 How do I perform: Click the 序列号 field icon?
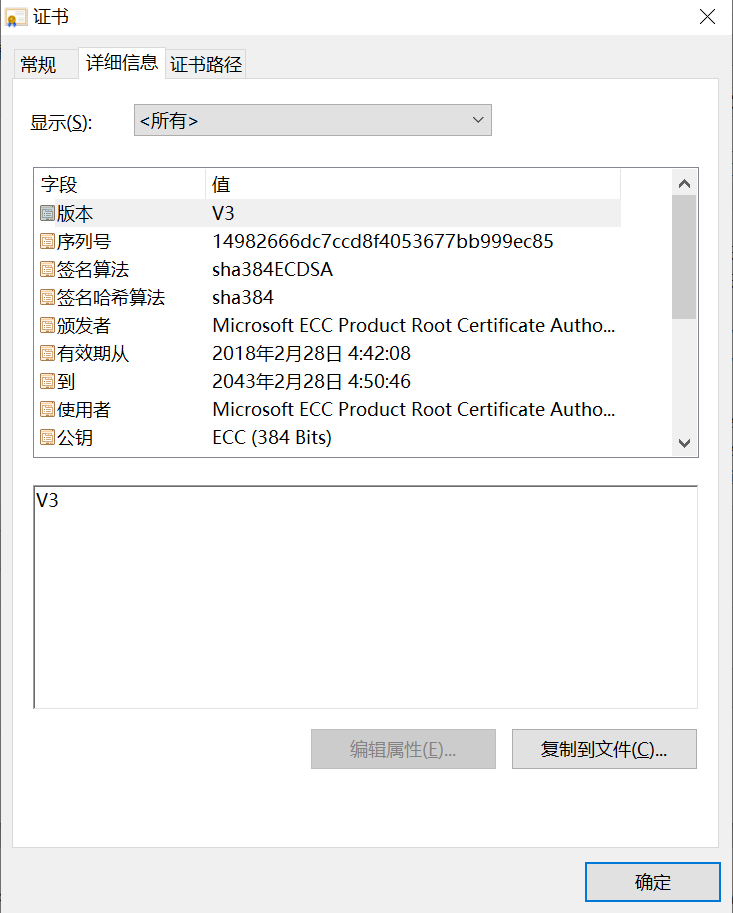tap(47, 242)
